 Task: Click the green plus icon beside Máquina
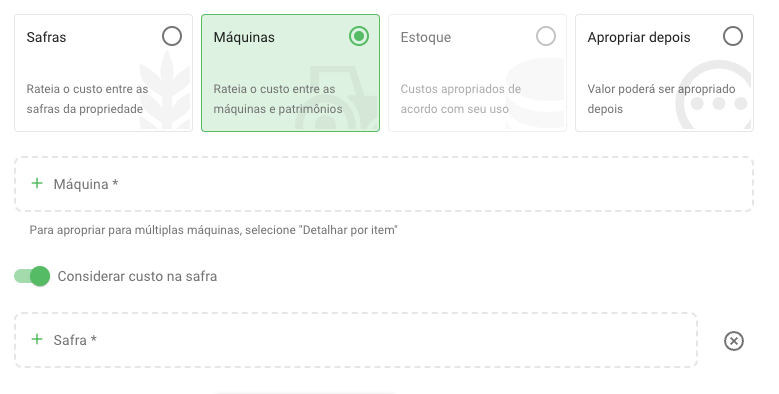click(x=37, y=183)
